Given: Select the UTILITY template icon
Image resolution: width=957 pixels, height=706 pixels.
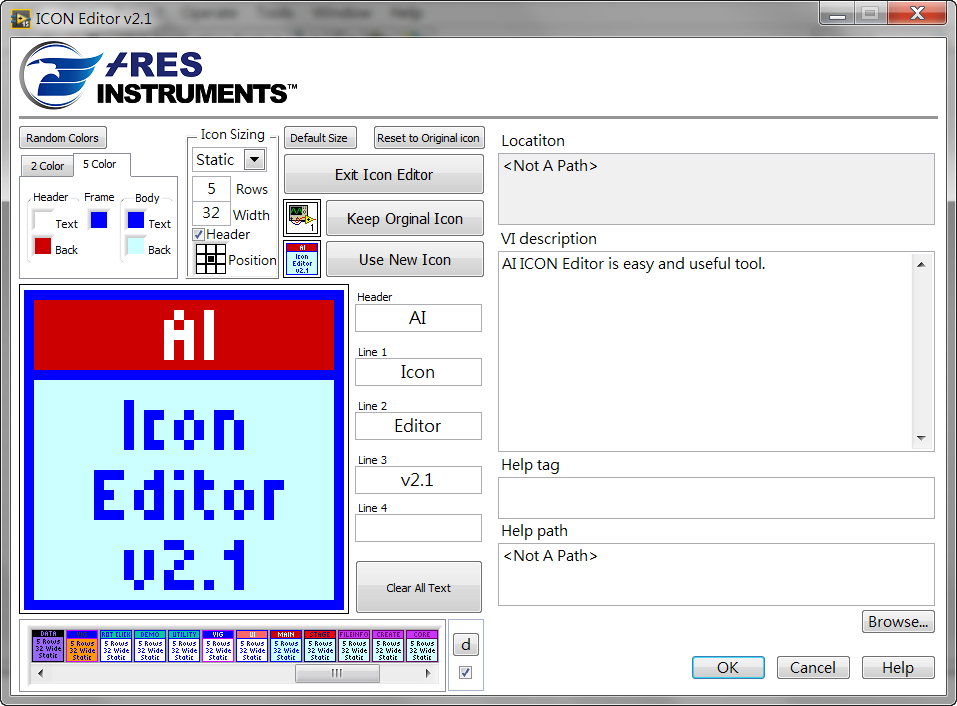Looking at the screenshot, I should [184, 646].
